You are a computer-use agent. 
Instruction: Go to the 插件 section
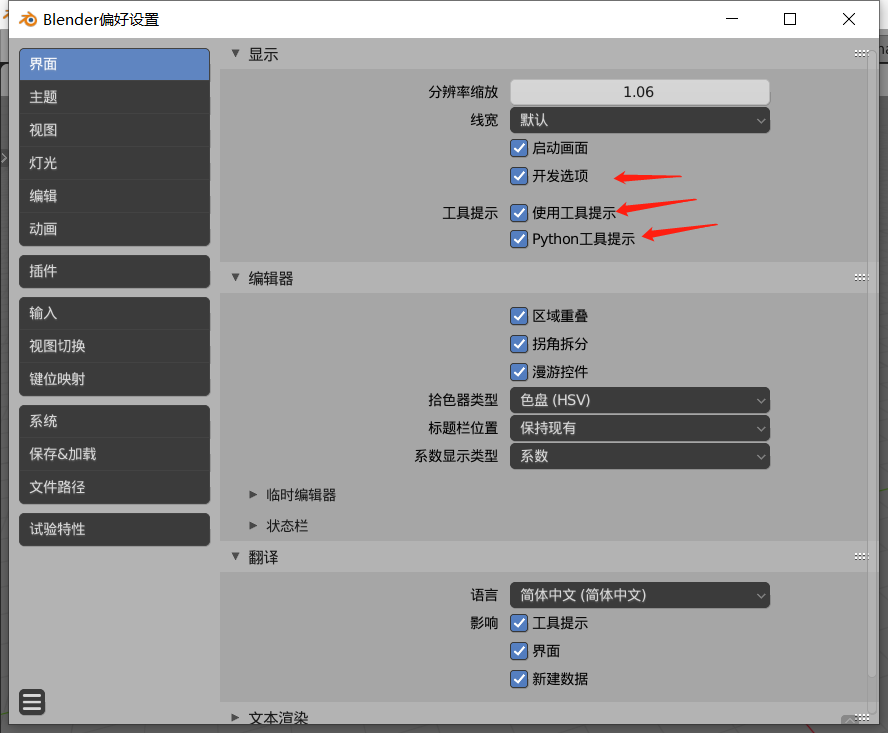click(114, 271)
